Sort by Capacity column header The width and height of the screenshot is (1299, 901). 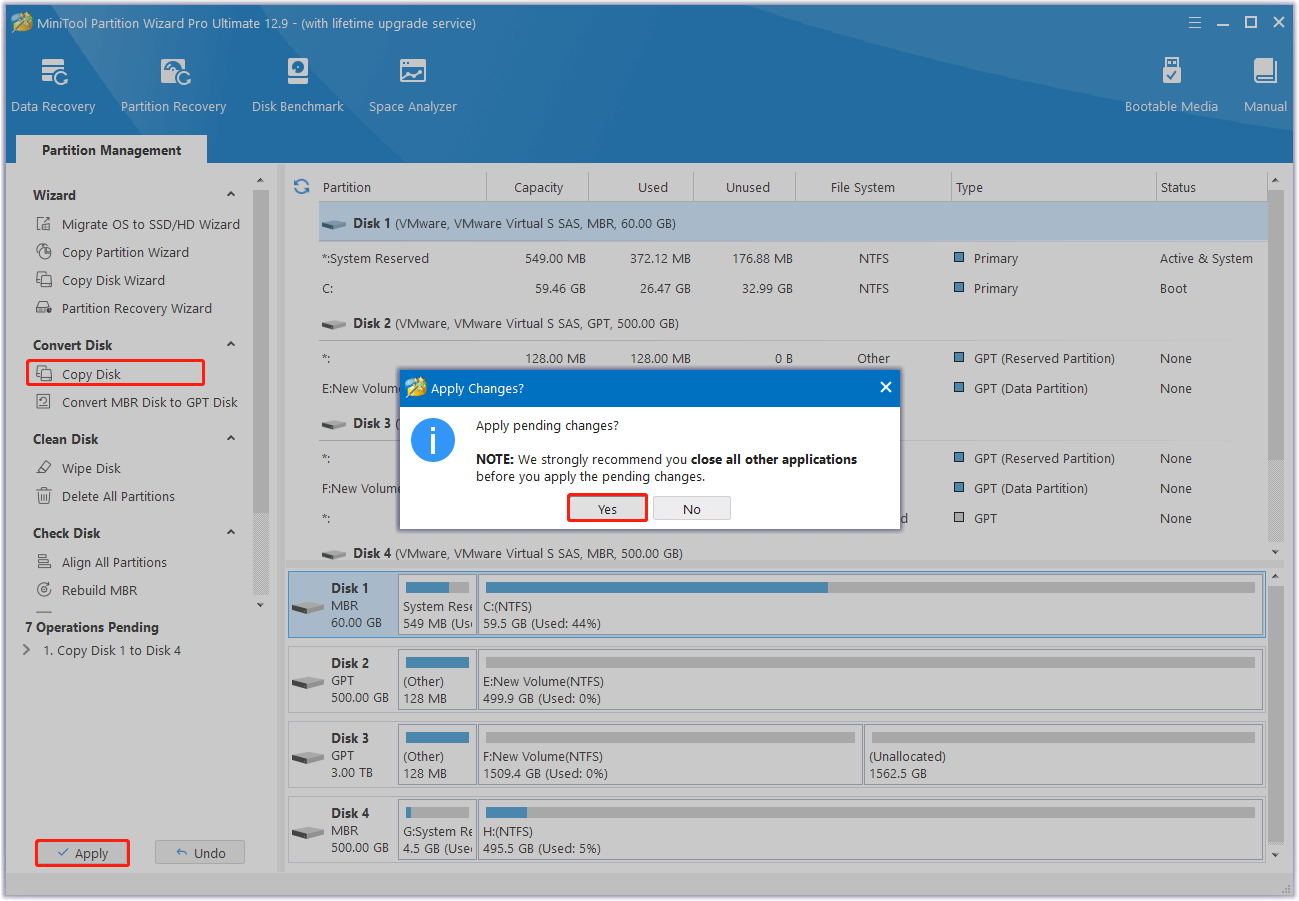pos(538,187)
